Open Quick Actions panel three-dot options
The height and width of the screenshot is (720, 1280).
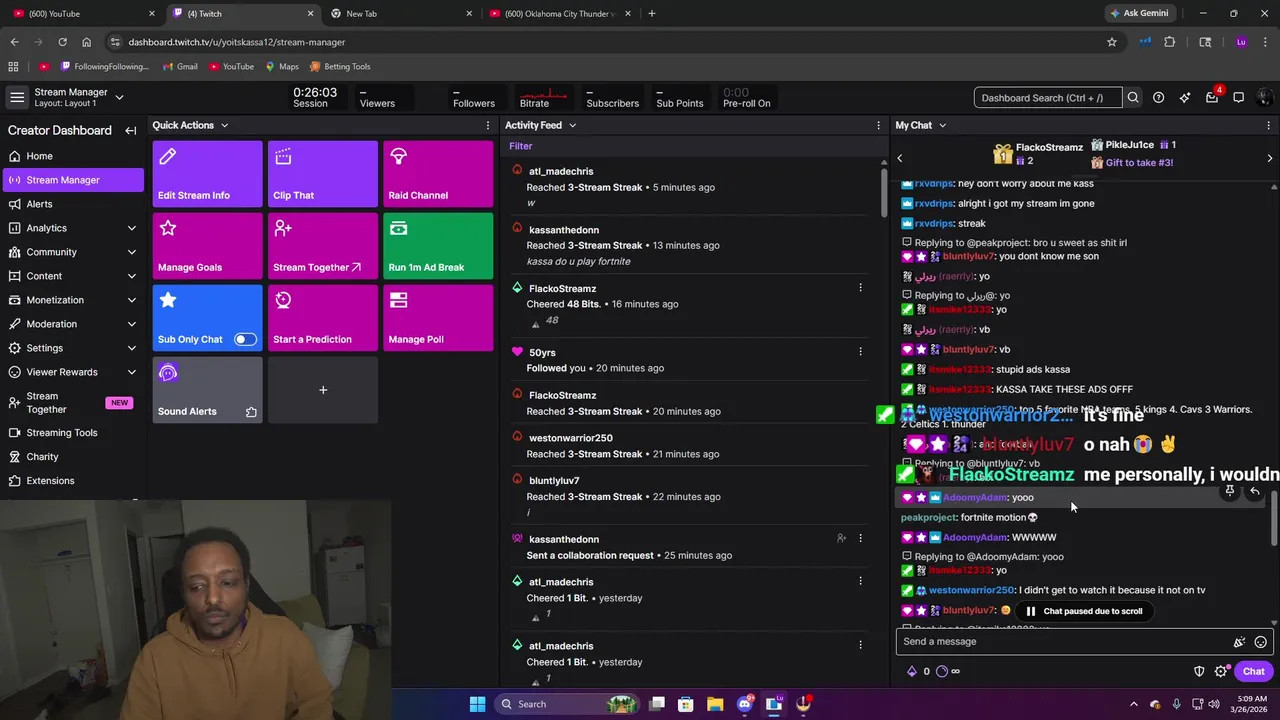(488, 125)
